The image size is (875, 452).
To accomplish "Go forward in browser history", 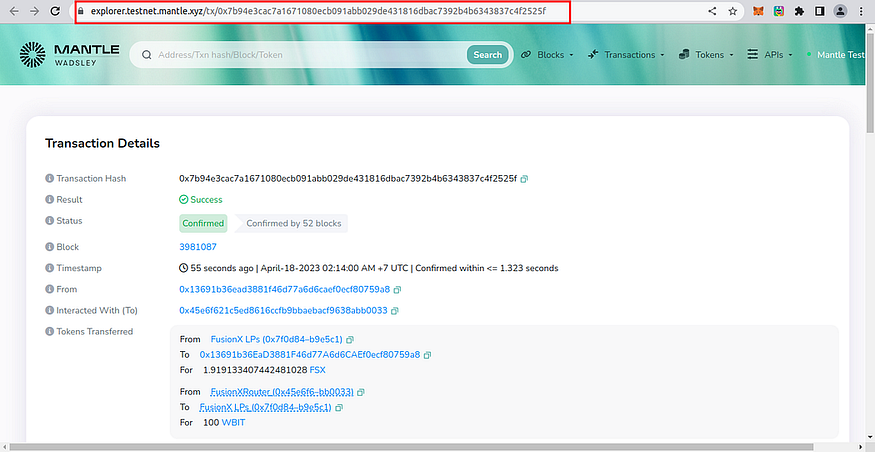I will point(35,11).
